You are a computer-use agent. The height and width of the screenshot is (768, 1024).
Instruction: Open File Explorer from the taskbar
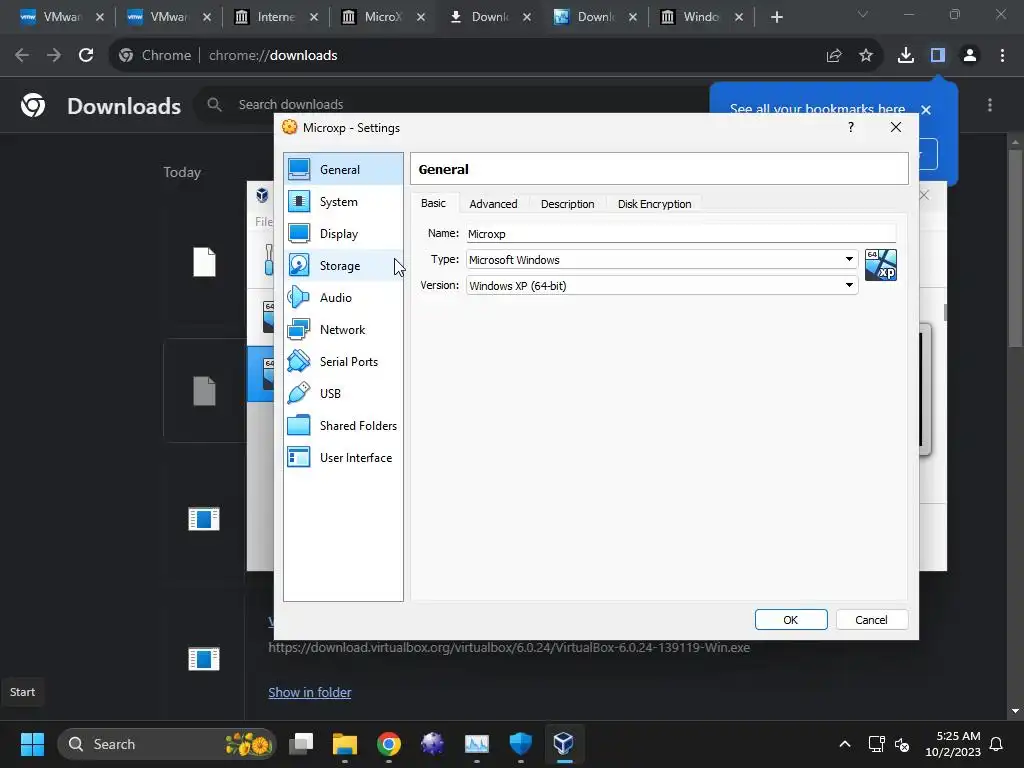click(345, 744)
